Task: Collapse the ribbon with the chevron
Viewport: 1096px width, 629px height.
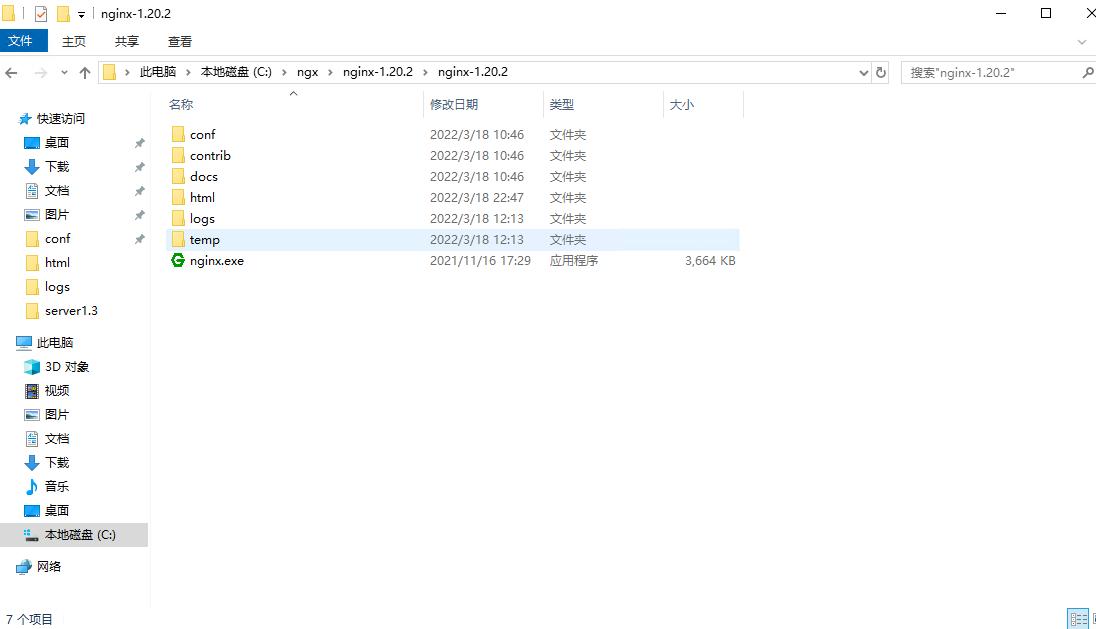Action: point(1082,41)
